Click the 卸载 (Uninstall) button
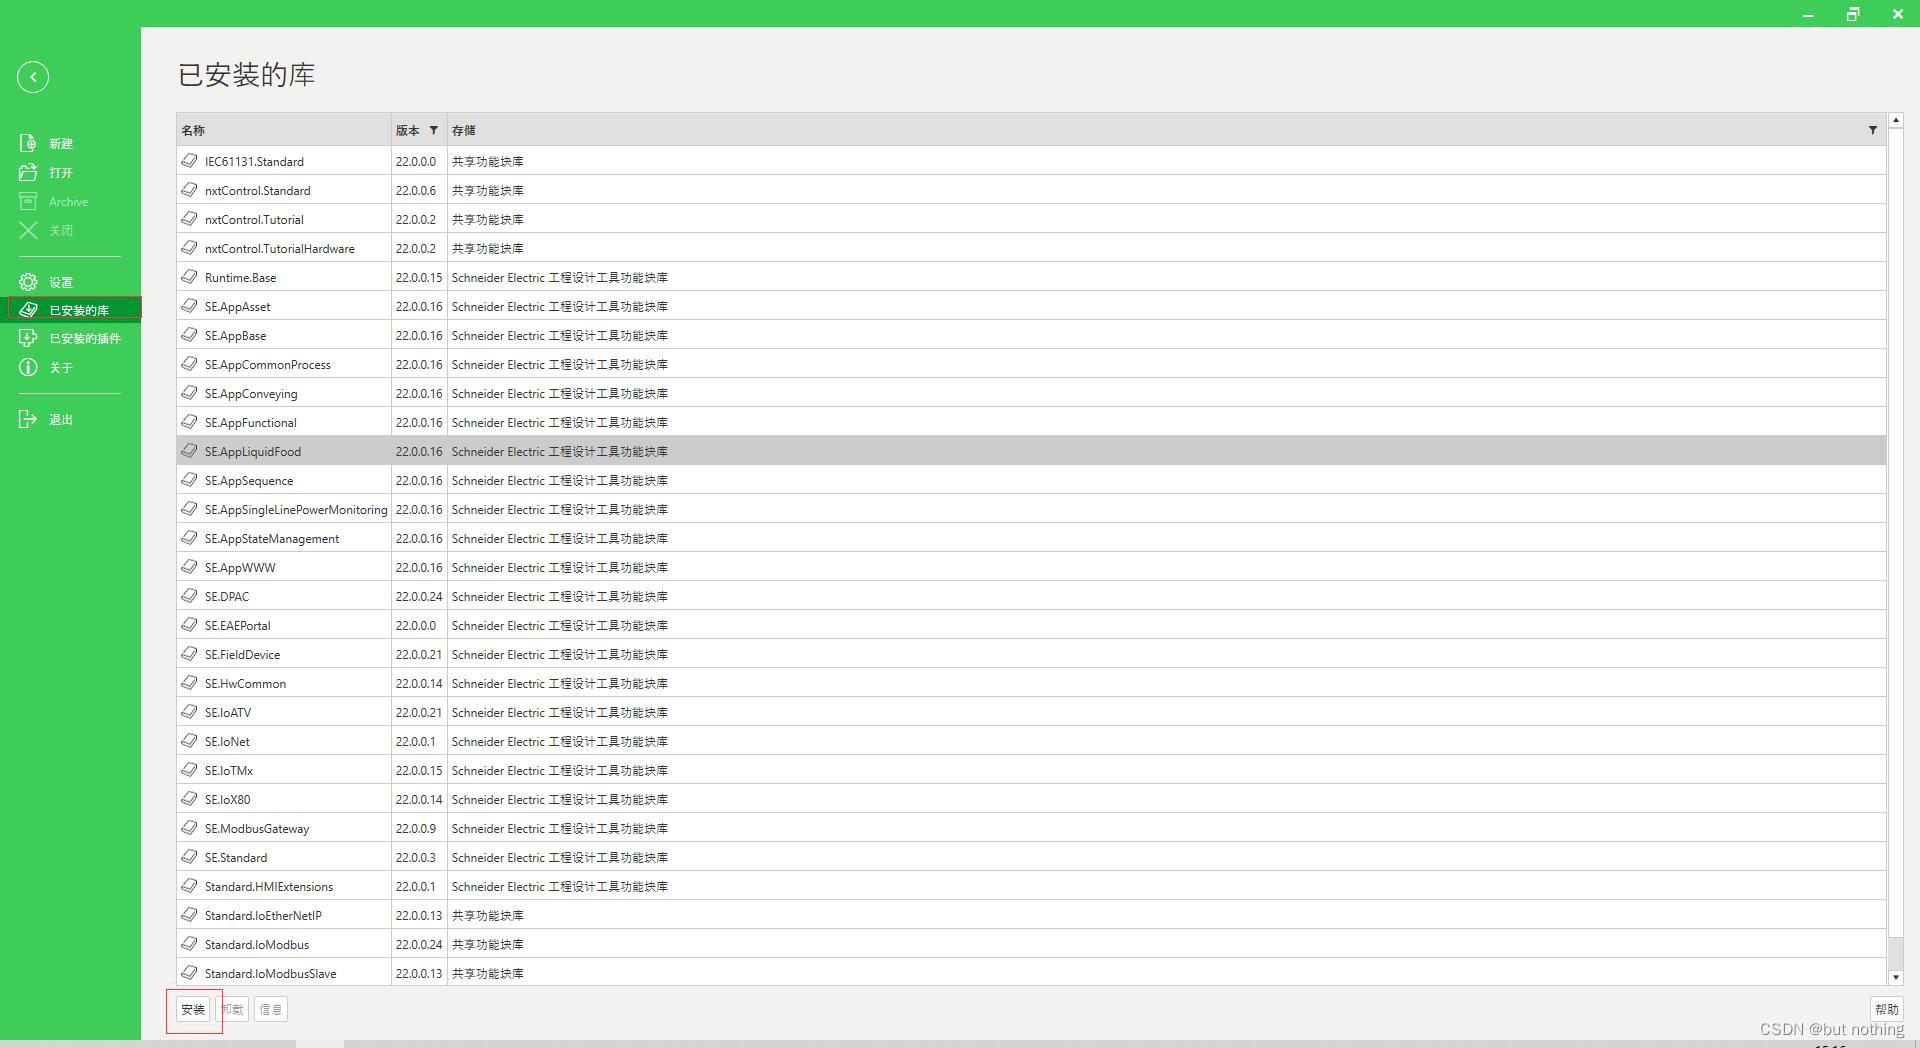 (232, 1010)
